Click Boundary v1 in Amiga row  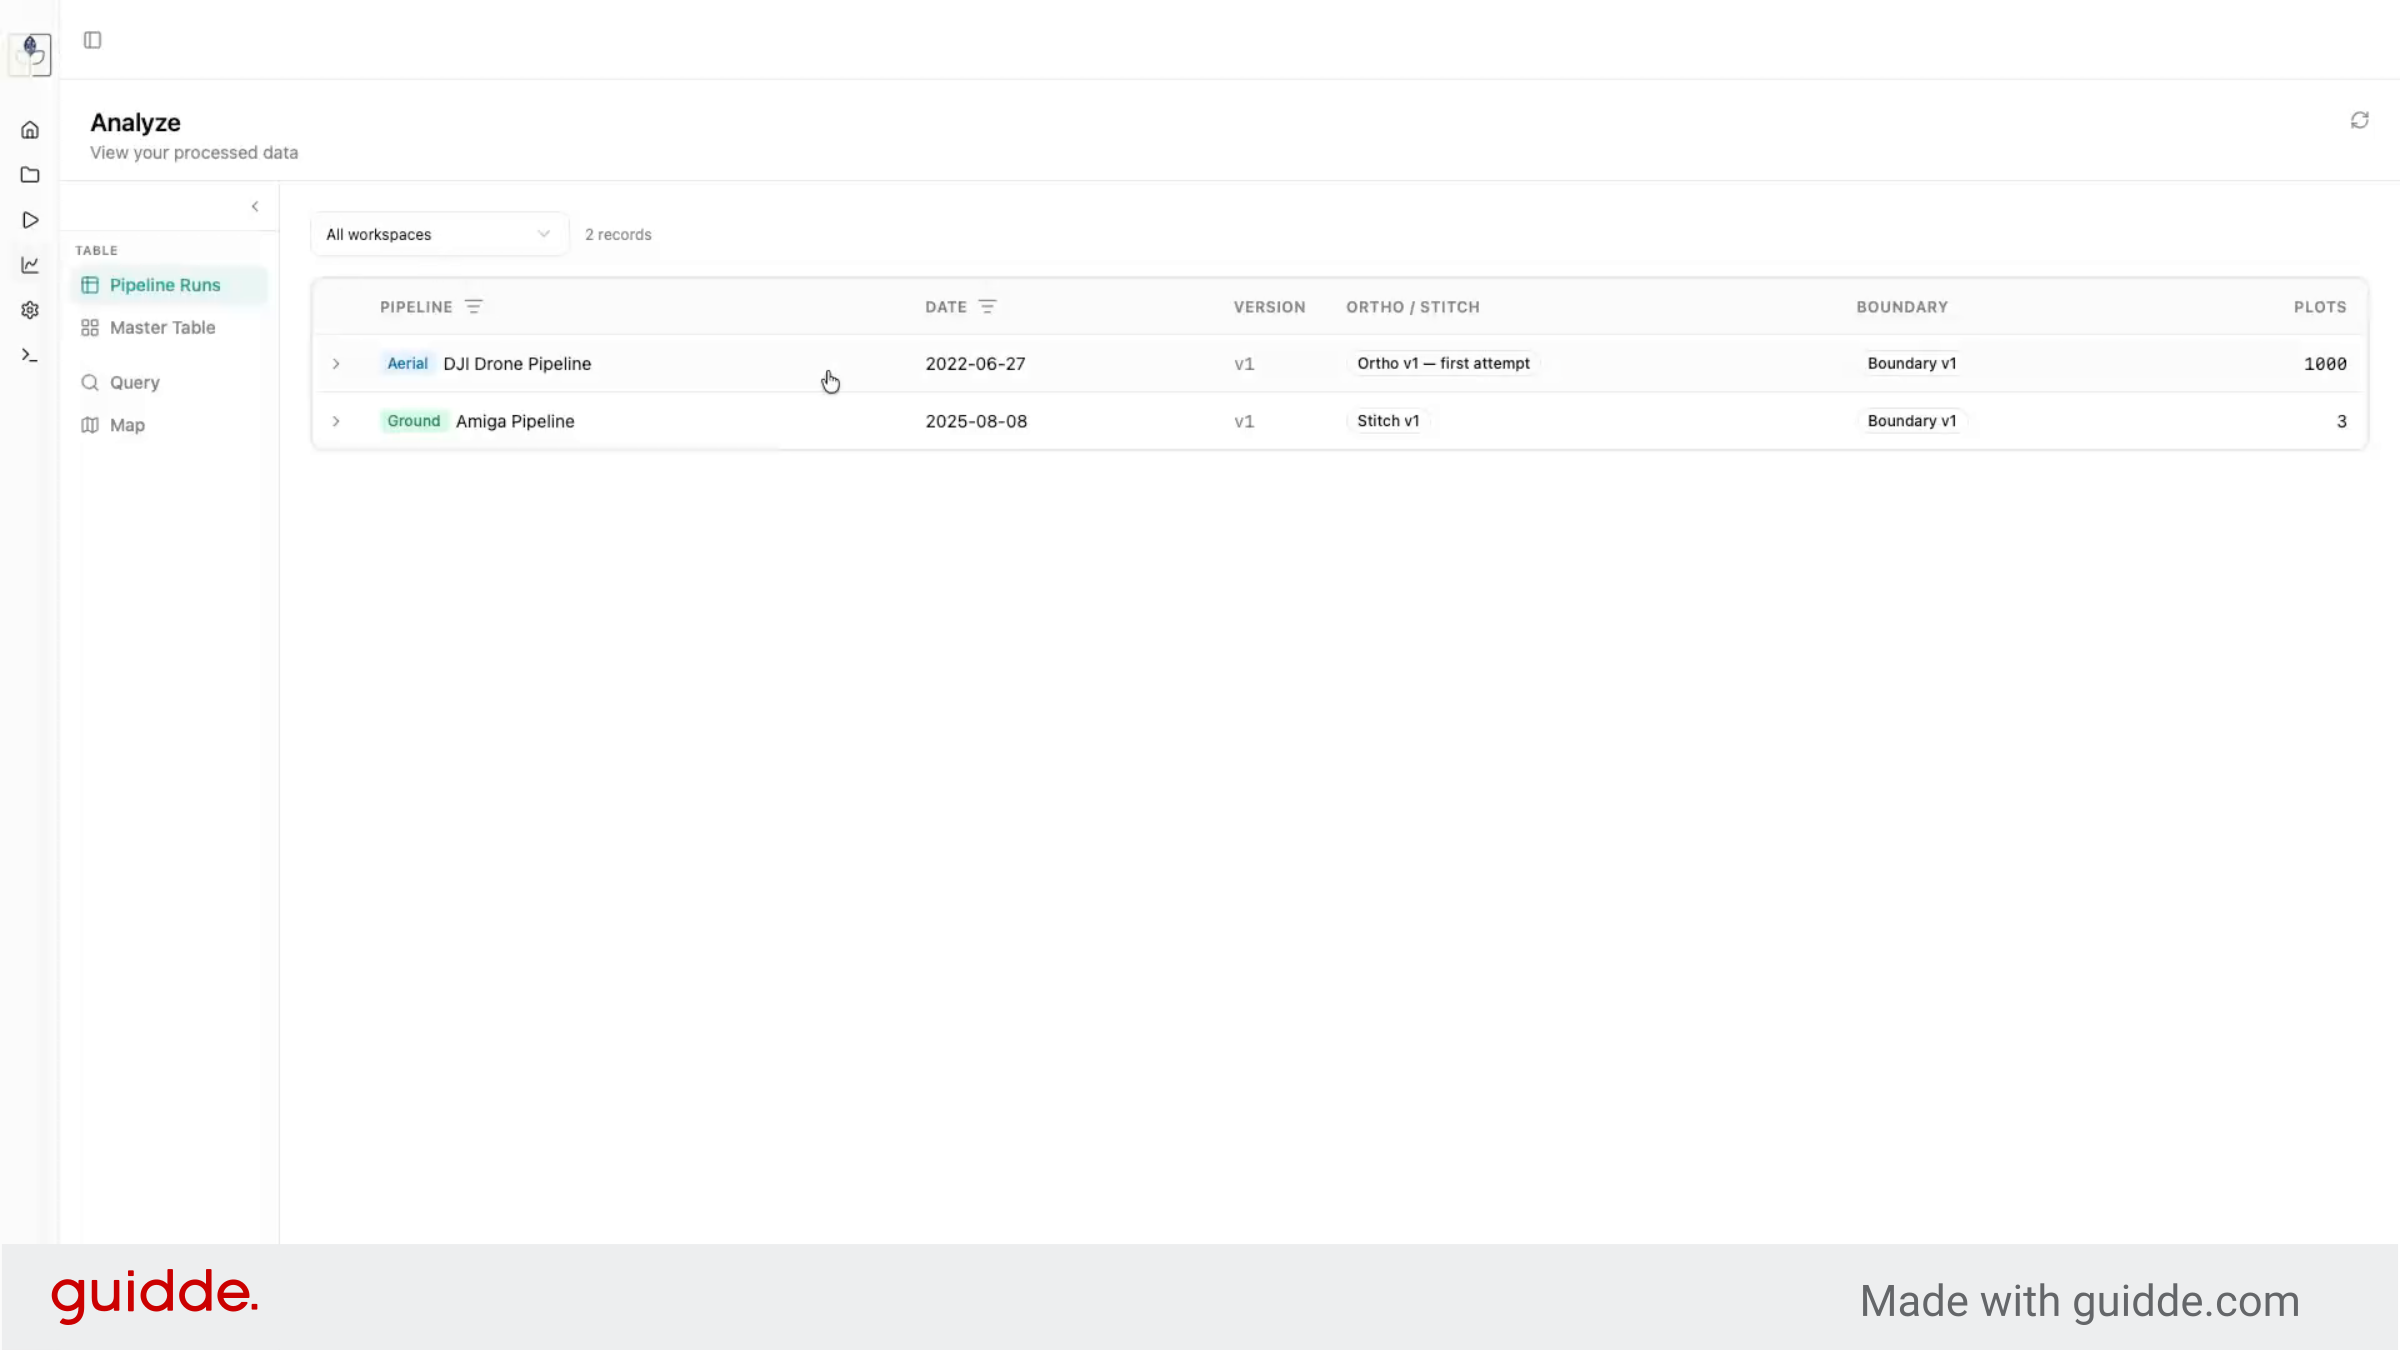click(x=1911, y=421)
